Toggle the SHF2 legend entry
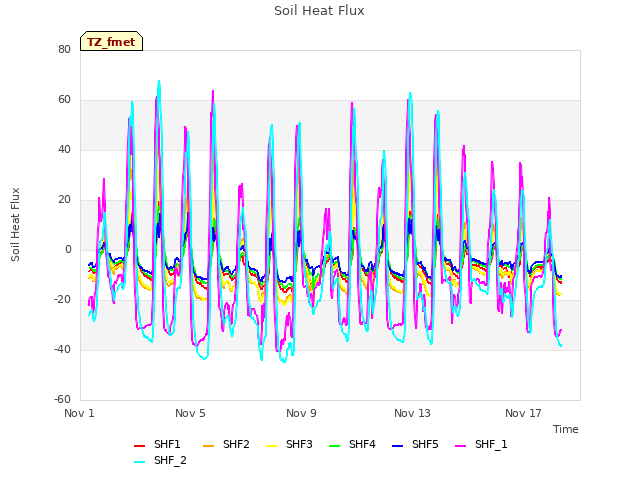The width and height of the screenshot is (640, 480). point(226,444)
